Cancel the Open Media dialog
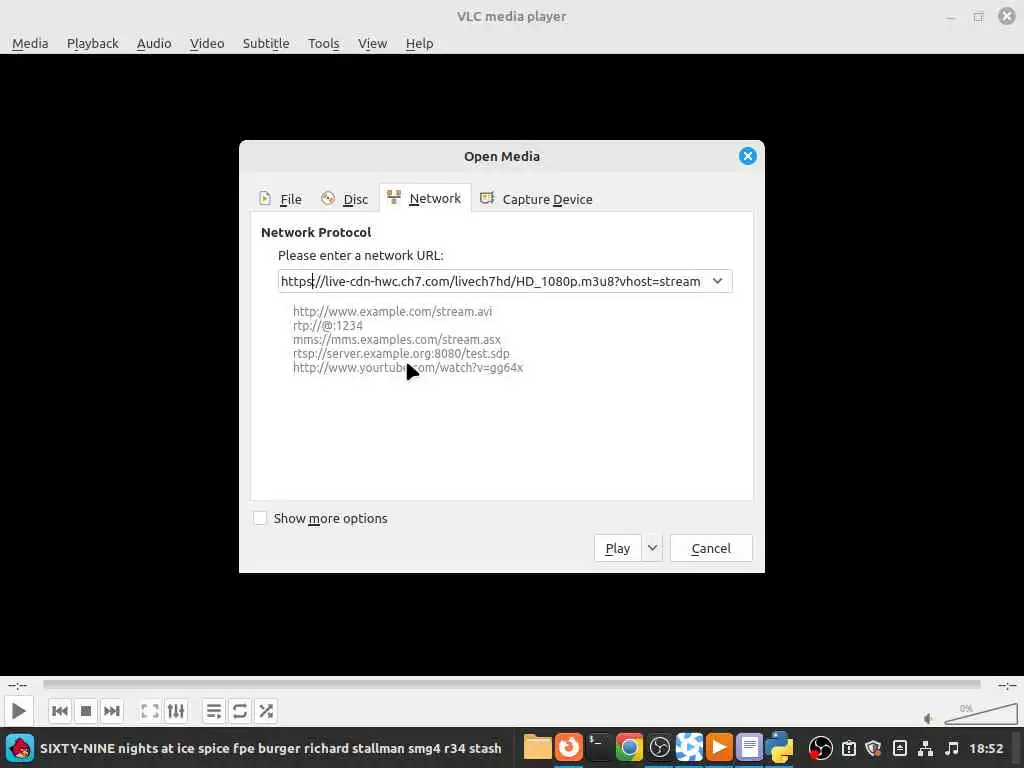This screenshot has width=1024, height=768. pos(711,549)
